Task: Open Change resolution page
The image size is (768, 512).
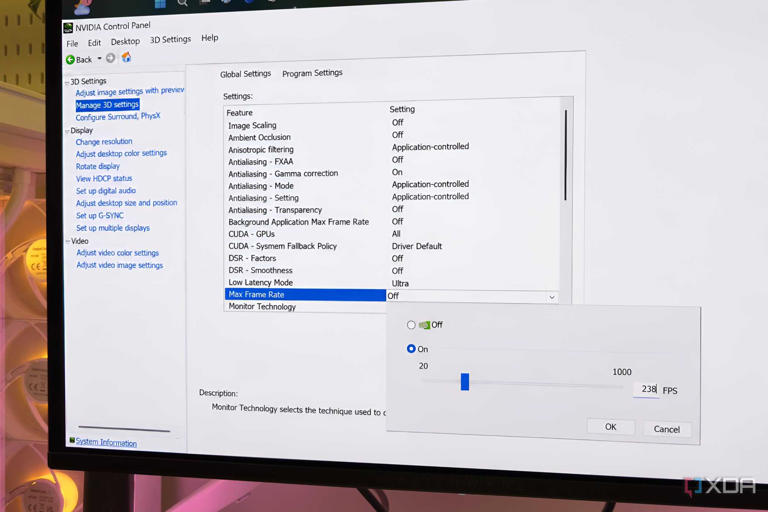Action: pyautogui.click(x=104, y=142)
